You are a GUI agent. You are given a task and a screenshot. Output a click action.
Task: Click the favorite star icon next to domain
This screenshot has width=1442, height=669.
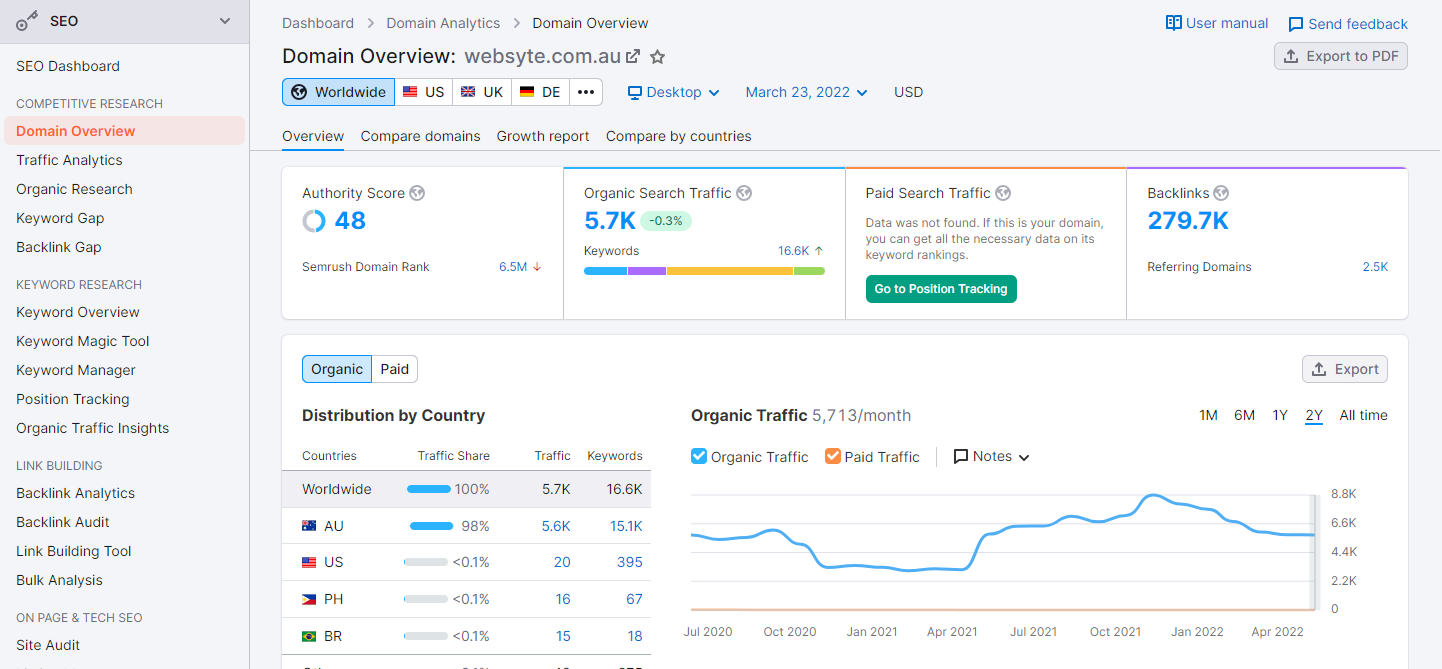657,56
